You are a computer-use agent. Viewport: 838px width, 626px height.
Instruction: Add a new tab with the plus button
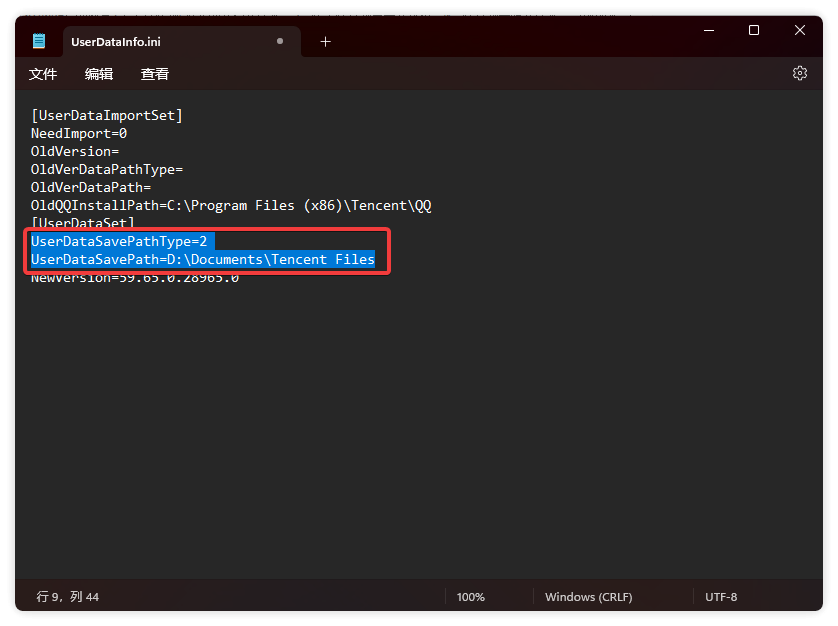coord(325,42)
